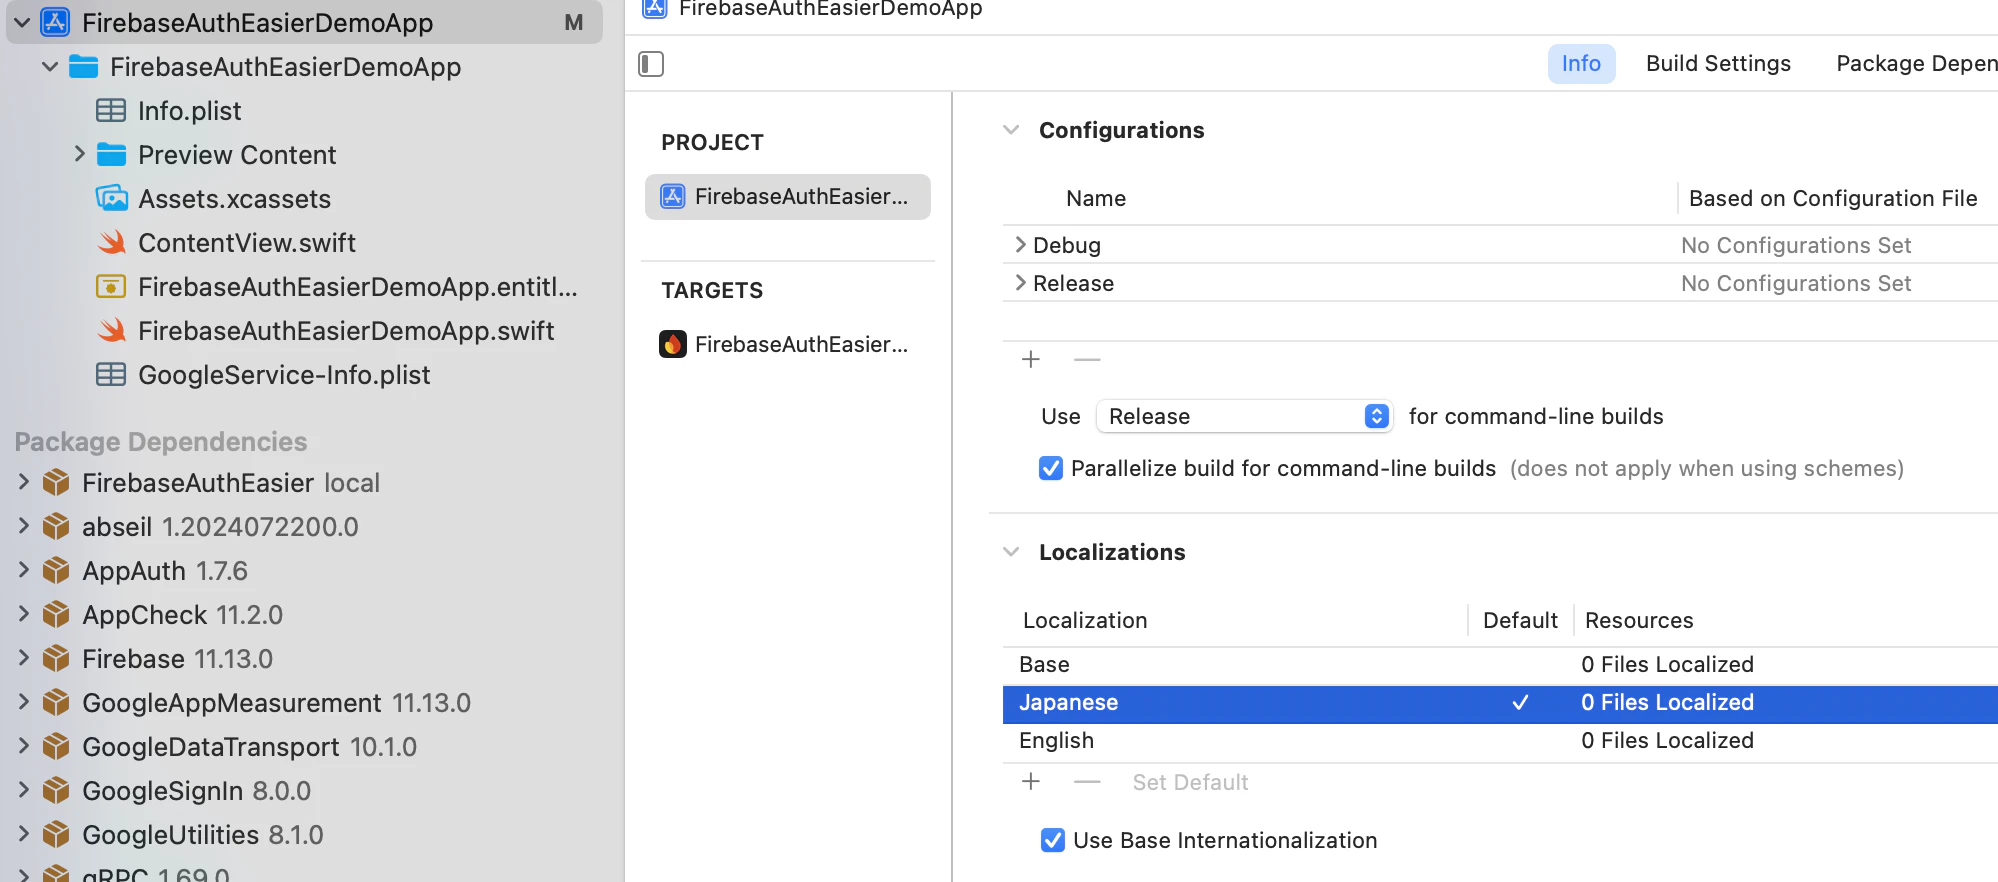
Task: Toggle Parallelize build for command-line builds checkbox
Action: click(x=1051, y=468)
